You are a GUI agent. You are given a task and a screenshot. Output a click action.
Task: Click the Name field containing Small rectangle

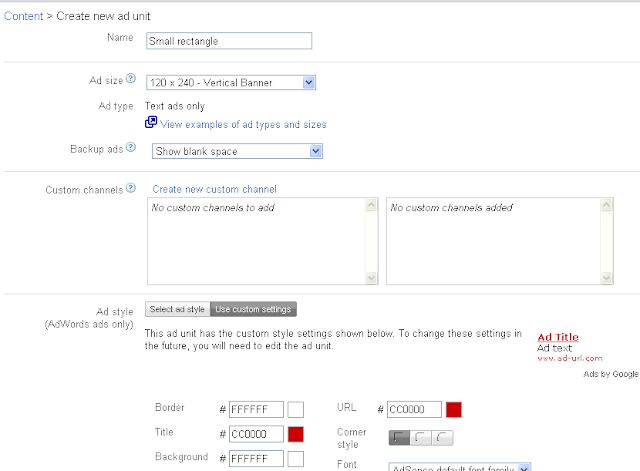coord(229,41)
